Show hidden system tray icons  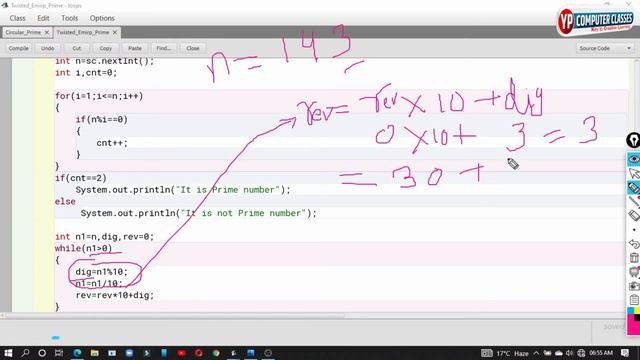pos(536,353)
